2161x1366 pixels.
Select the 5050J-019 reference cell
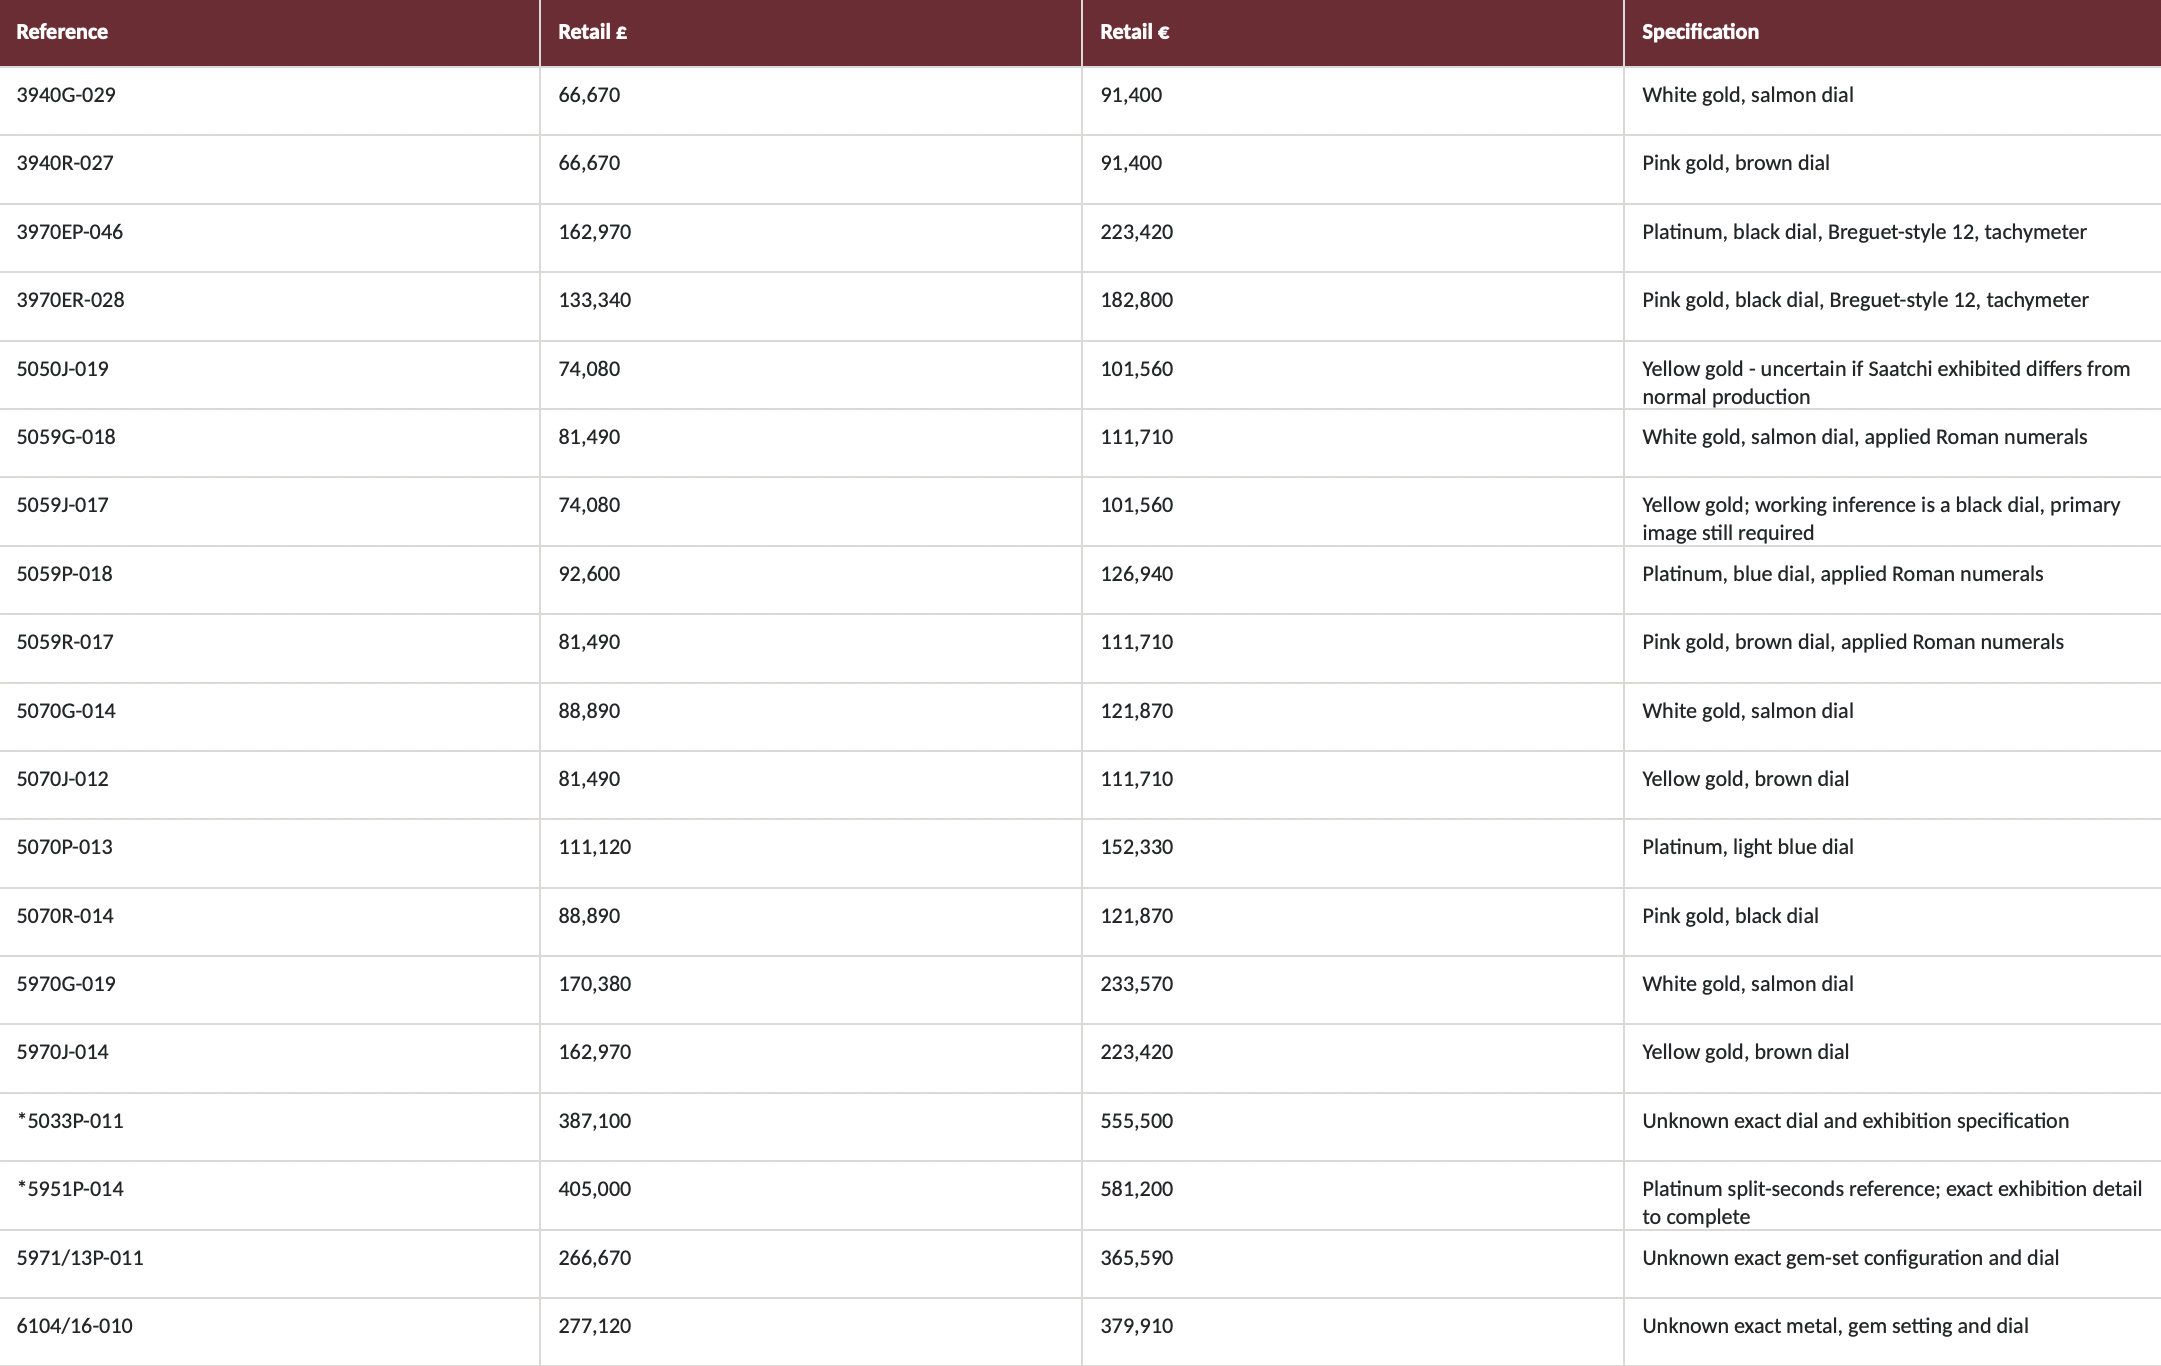coord(269,375)
